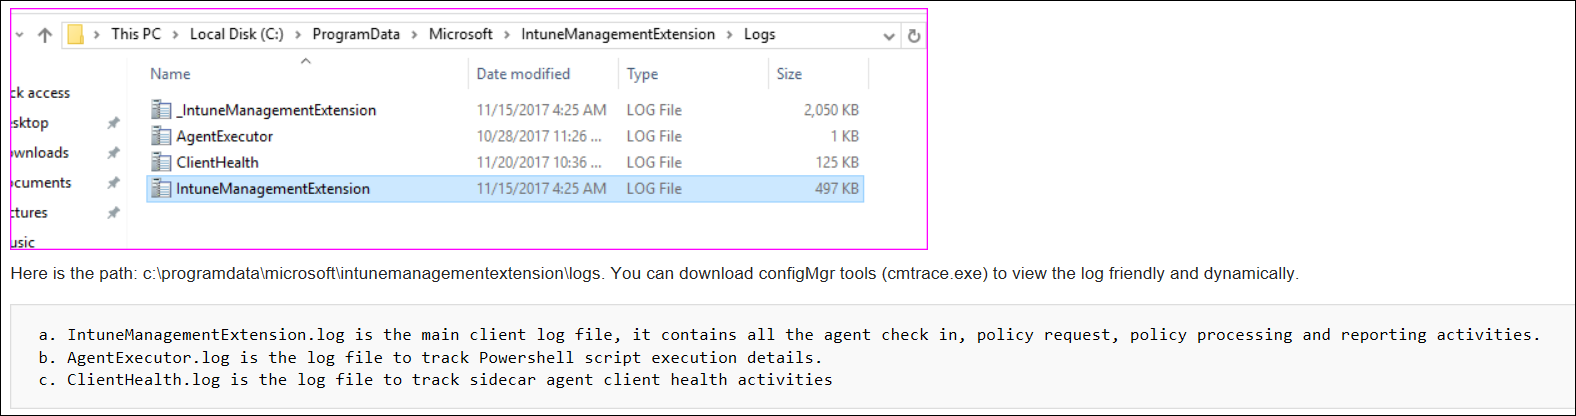Image resolution: width=1576 pixels, height=416 pixels.
Task: Click selected IntuneManagementExtension file icon
Action: (161, 188)
